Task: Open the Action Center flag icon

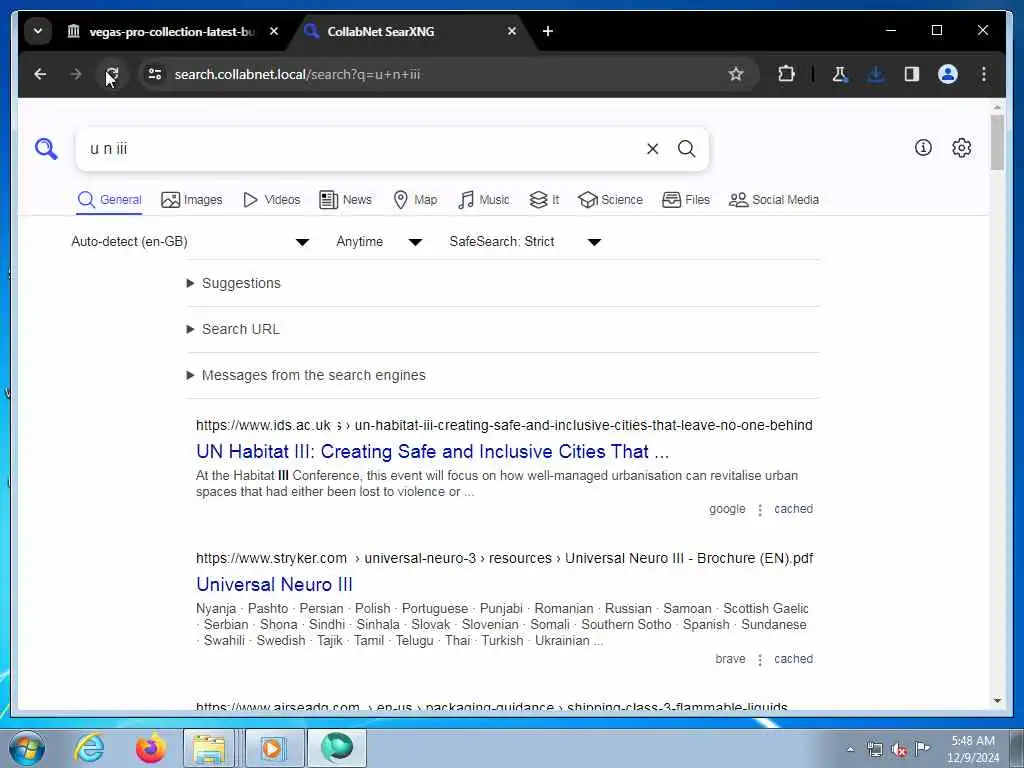Action: click(922, 748)
